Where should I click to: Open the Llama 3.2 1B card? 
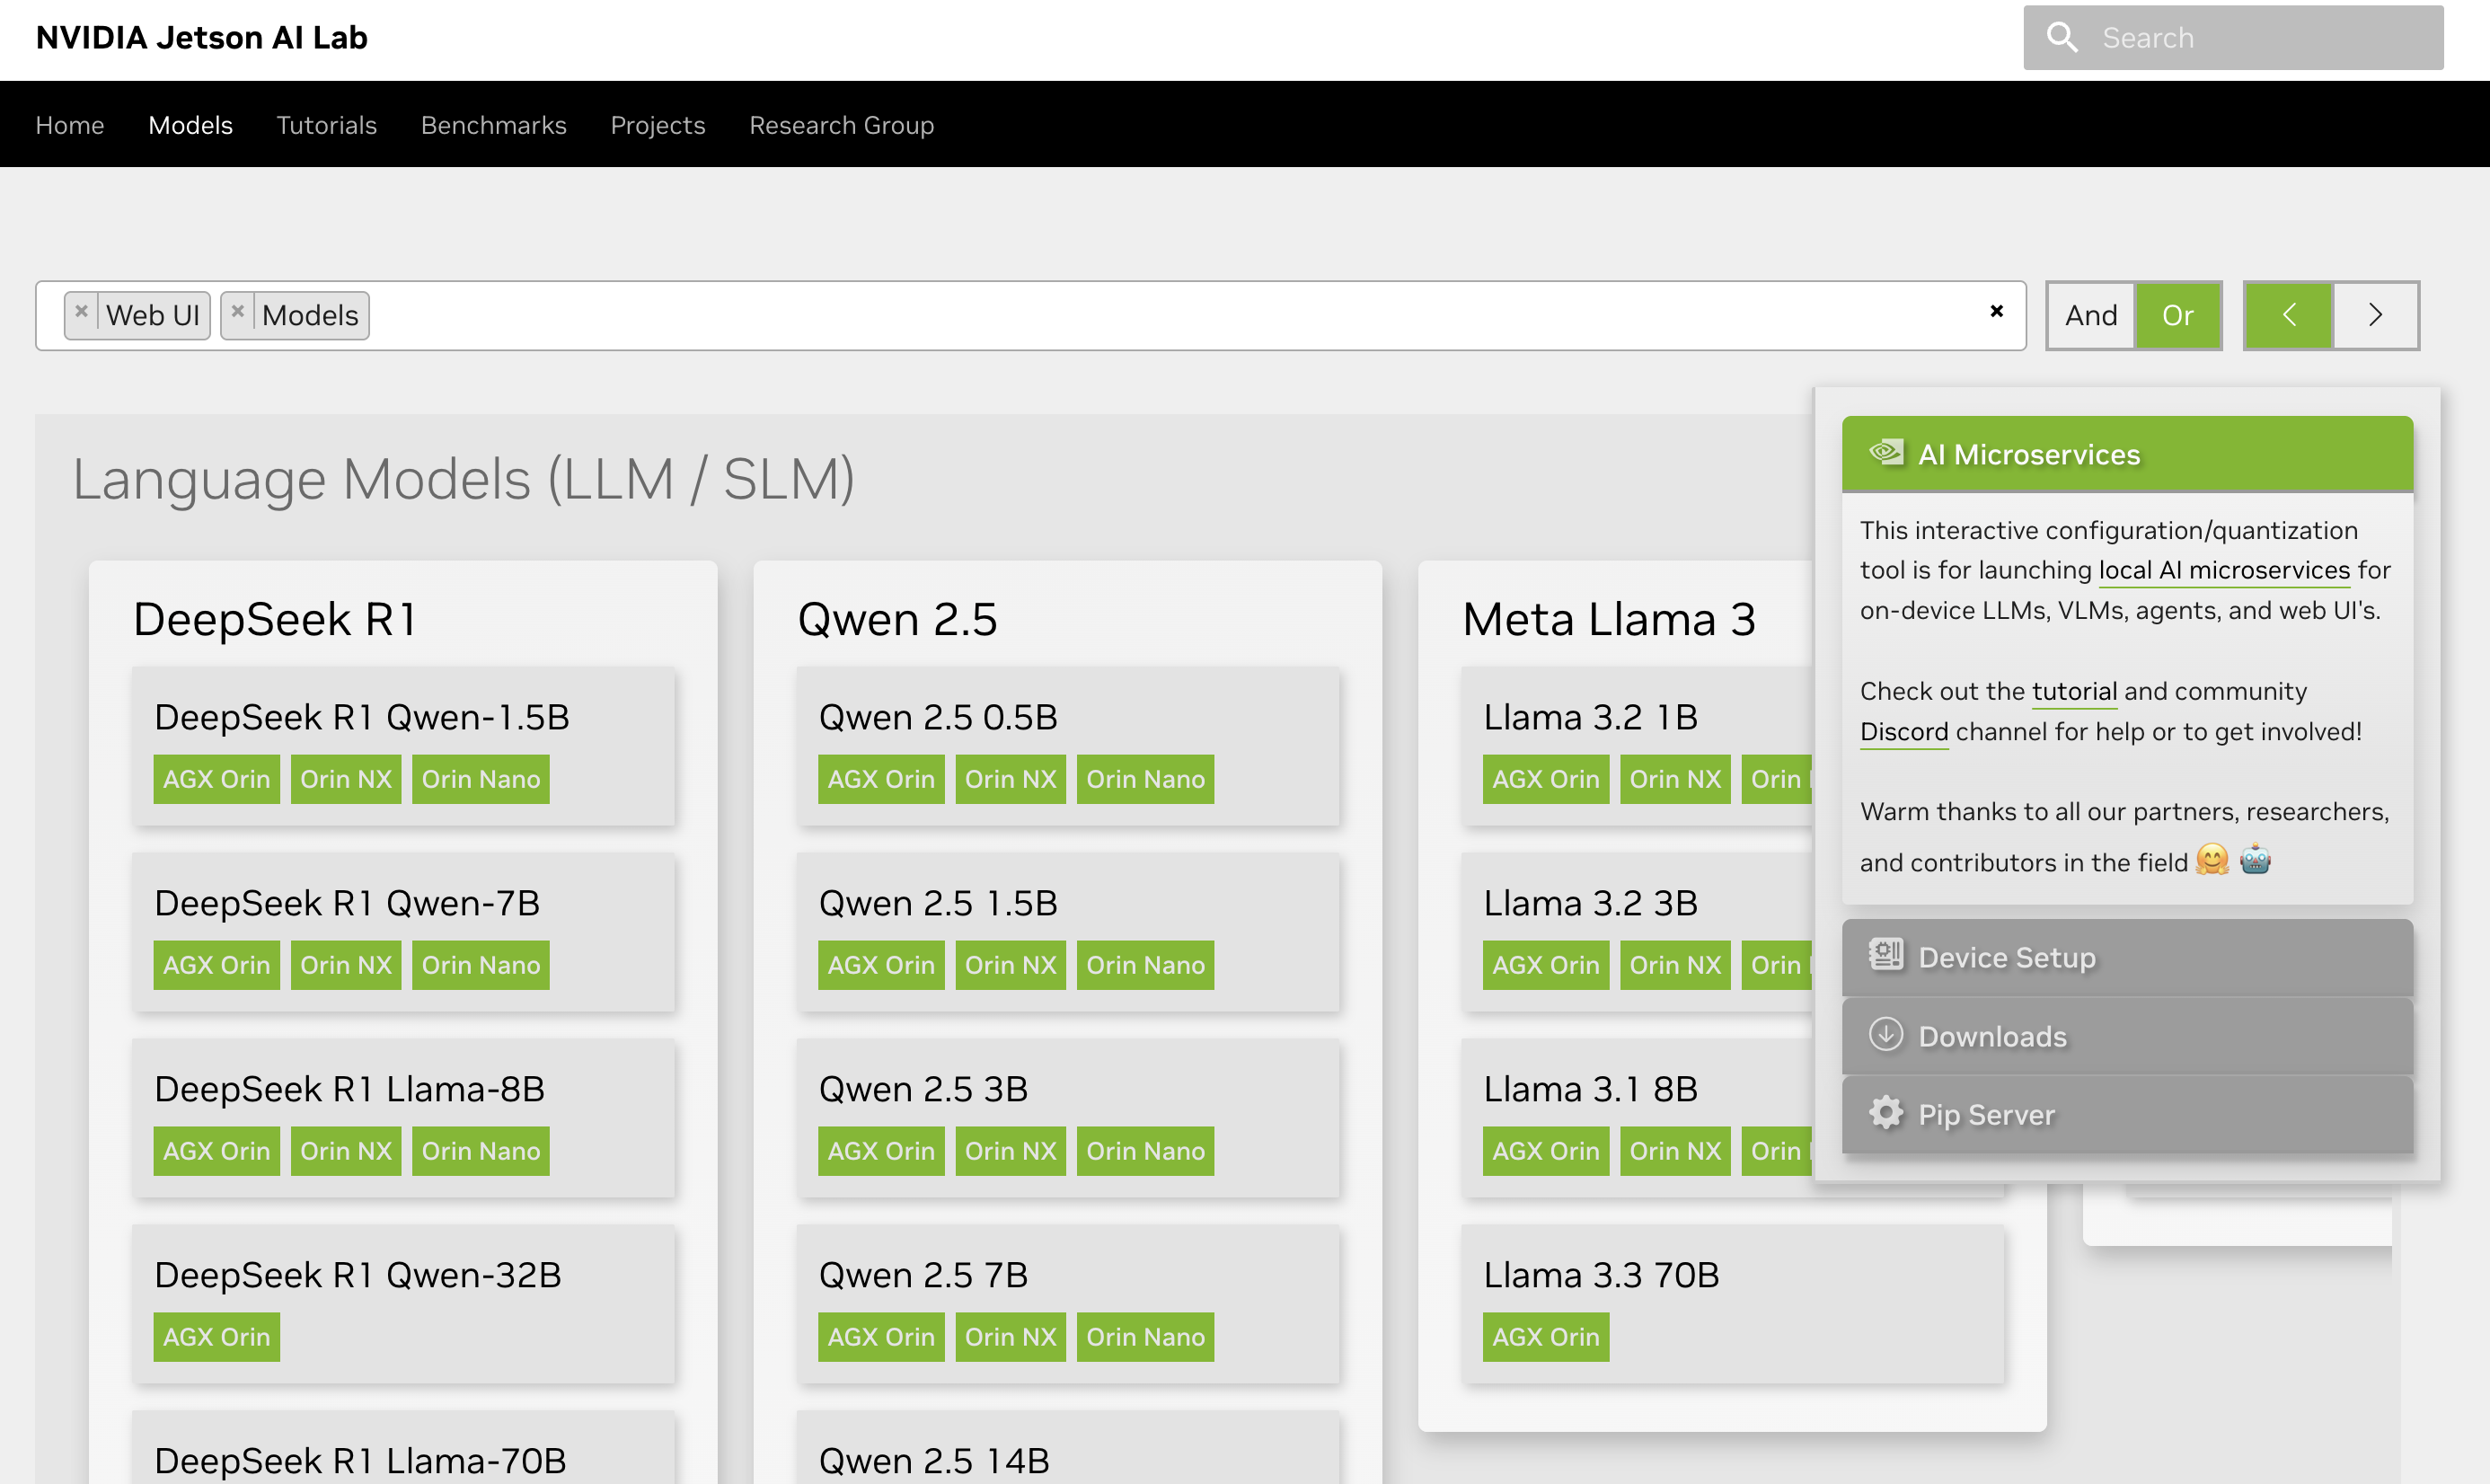tap(1637, 746)
